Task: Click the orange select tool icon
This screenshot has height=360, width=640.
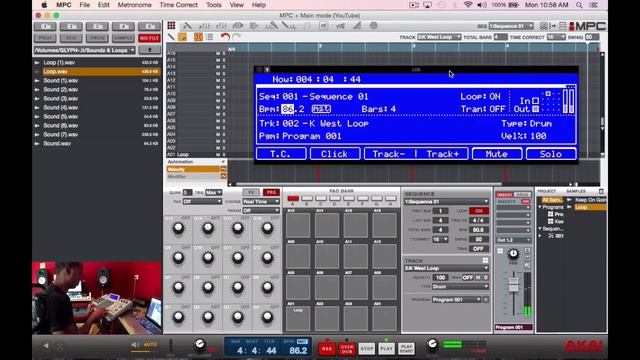Action: pyautogui.click(x=182, y=37)
